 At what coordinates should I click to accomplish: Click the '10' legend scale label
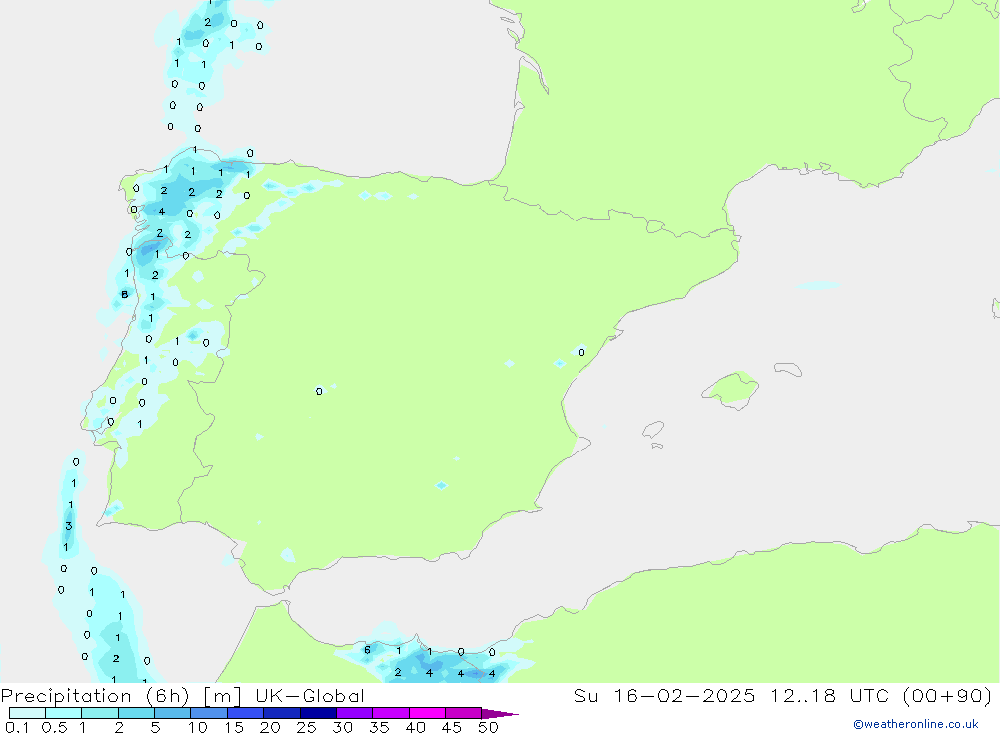pyautogui.click(x=198, y=727)
